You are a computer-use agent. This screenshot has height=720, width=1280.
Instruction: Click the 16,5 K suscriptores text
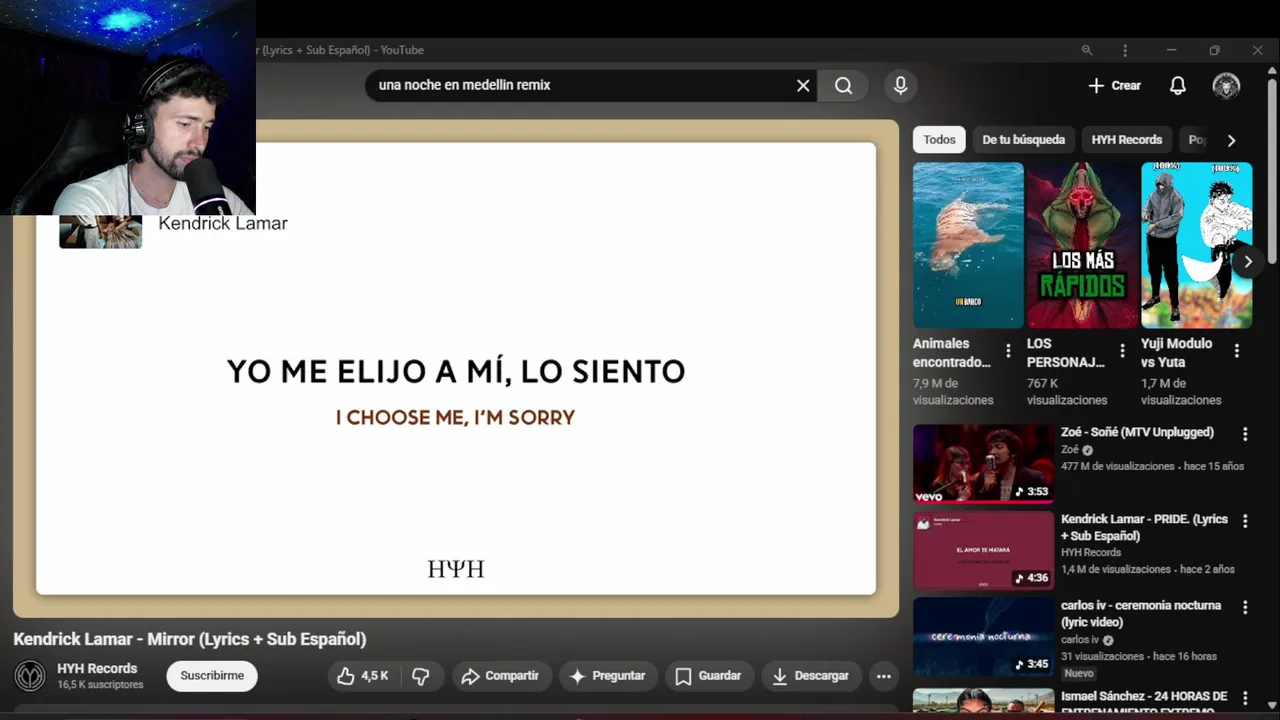100,685
